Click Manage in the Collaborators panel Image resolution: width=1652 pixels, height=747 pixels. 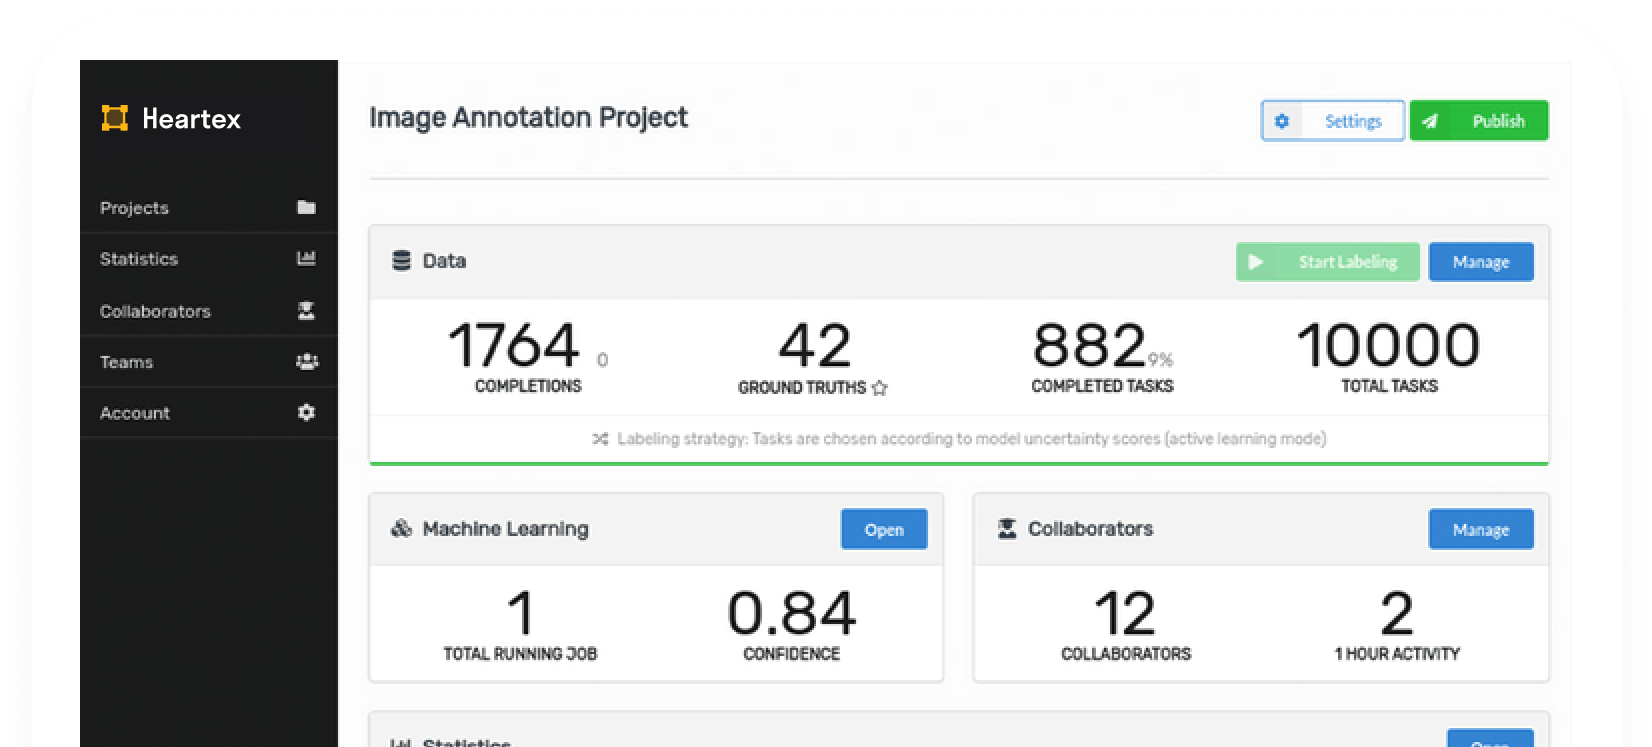tap(1480, 530)
